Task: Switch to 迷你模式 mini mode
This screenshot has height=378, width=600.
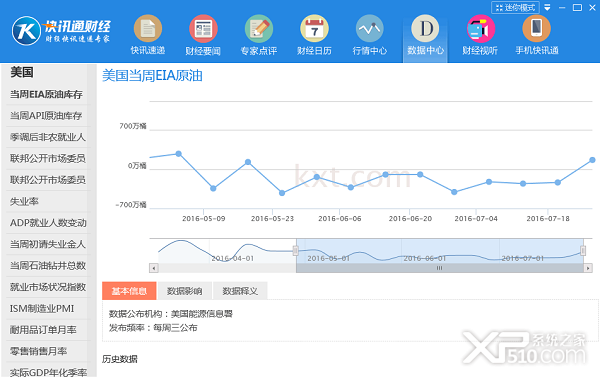Action: pyautogui.click(x=515, y=7)
